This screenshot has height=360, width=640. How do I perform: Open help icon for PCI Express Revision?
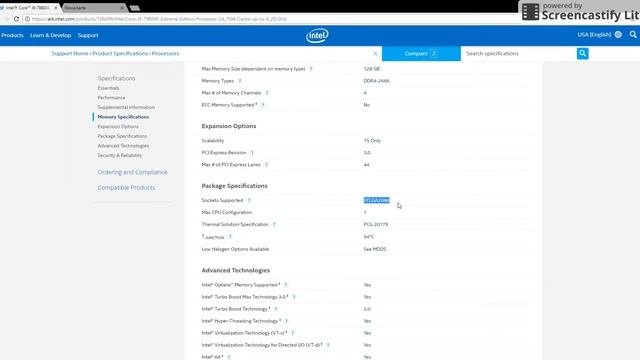pos(252,153)
